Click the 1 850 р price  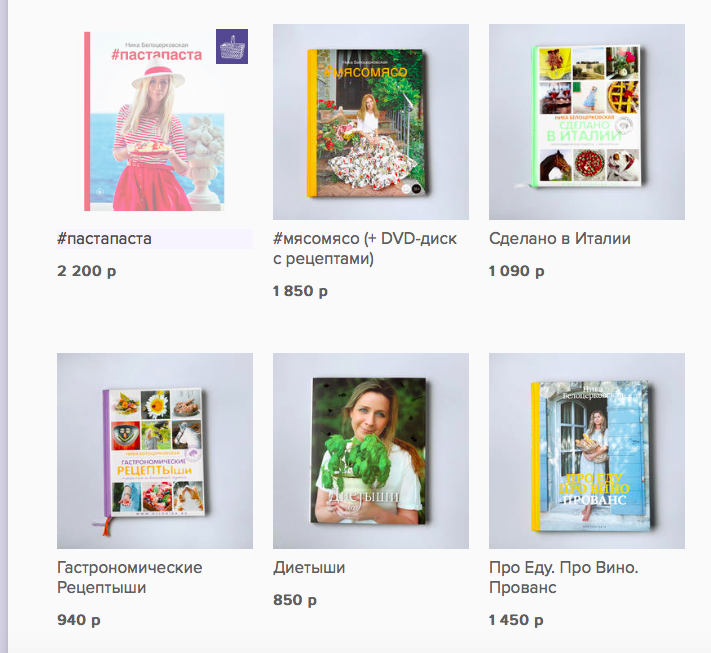300,291
